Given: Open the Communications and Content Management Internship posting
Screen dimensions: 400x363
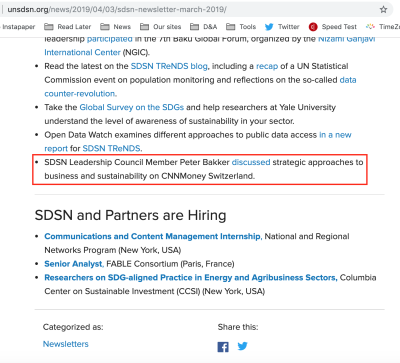Looking at the screenshot, I should point(153,236).
